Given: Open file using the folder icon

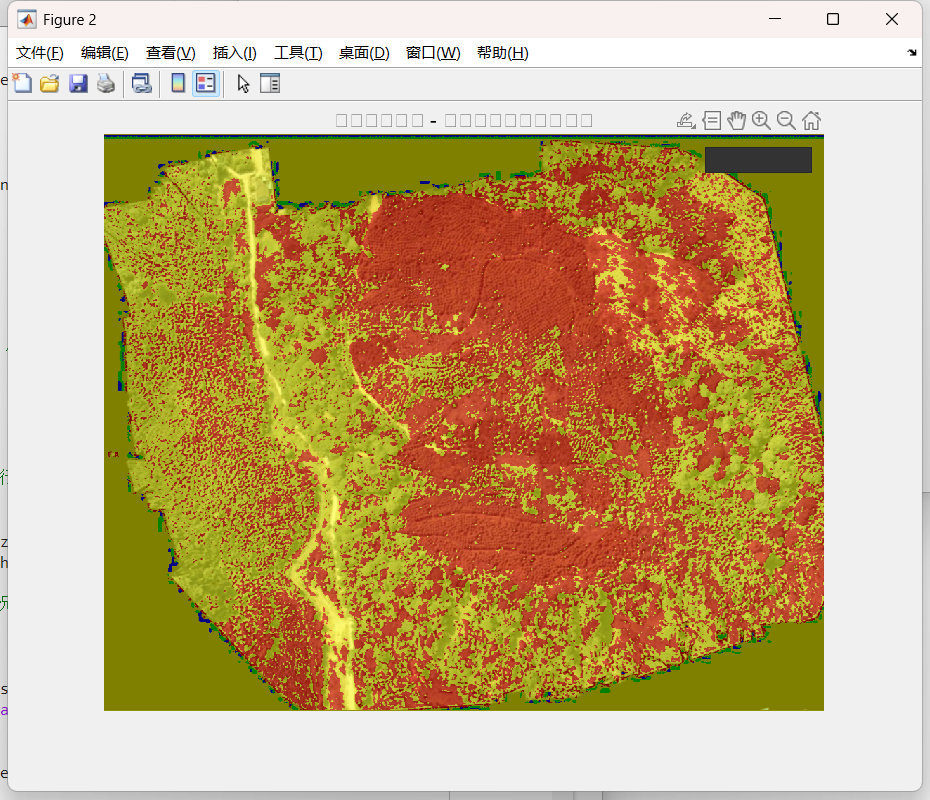Looking at the screenshot, I should 50,84.
